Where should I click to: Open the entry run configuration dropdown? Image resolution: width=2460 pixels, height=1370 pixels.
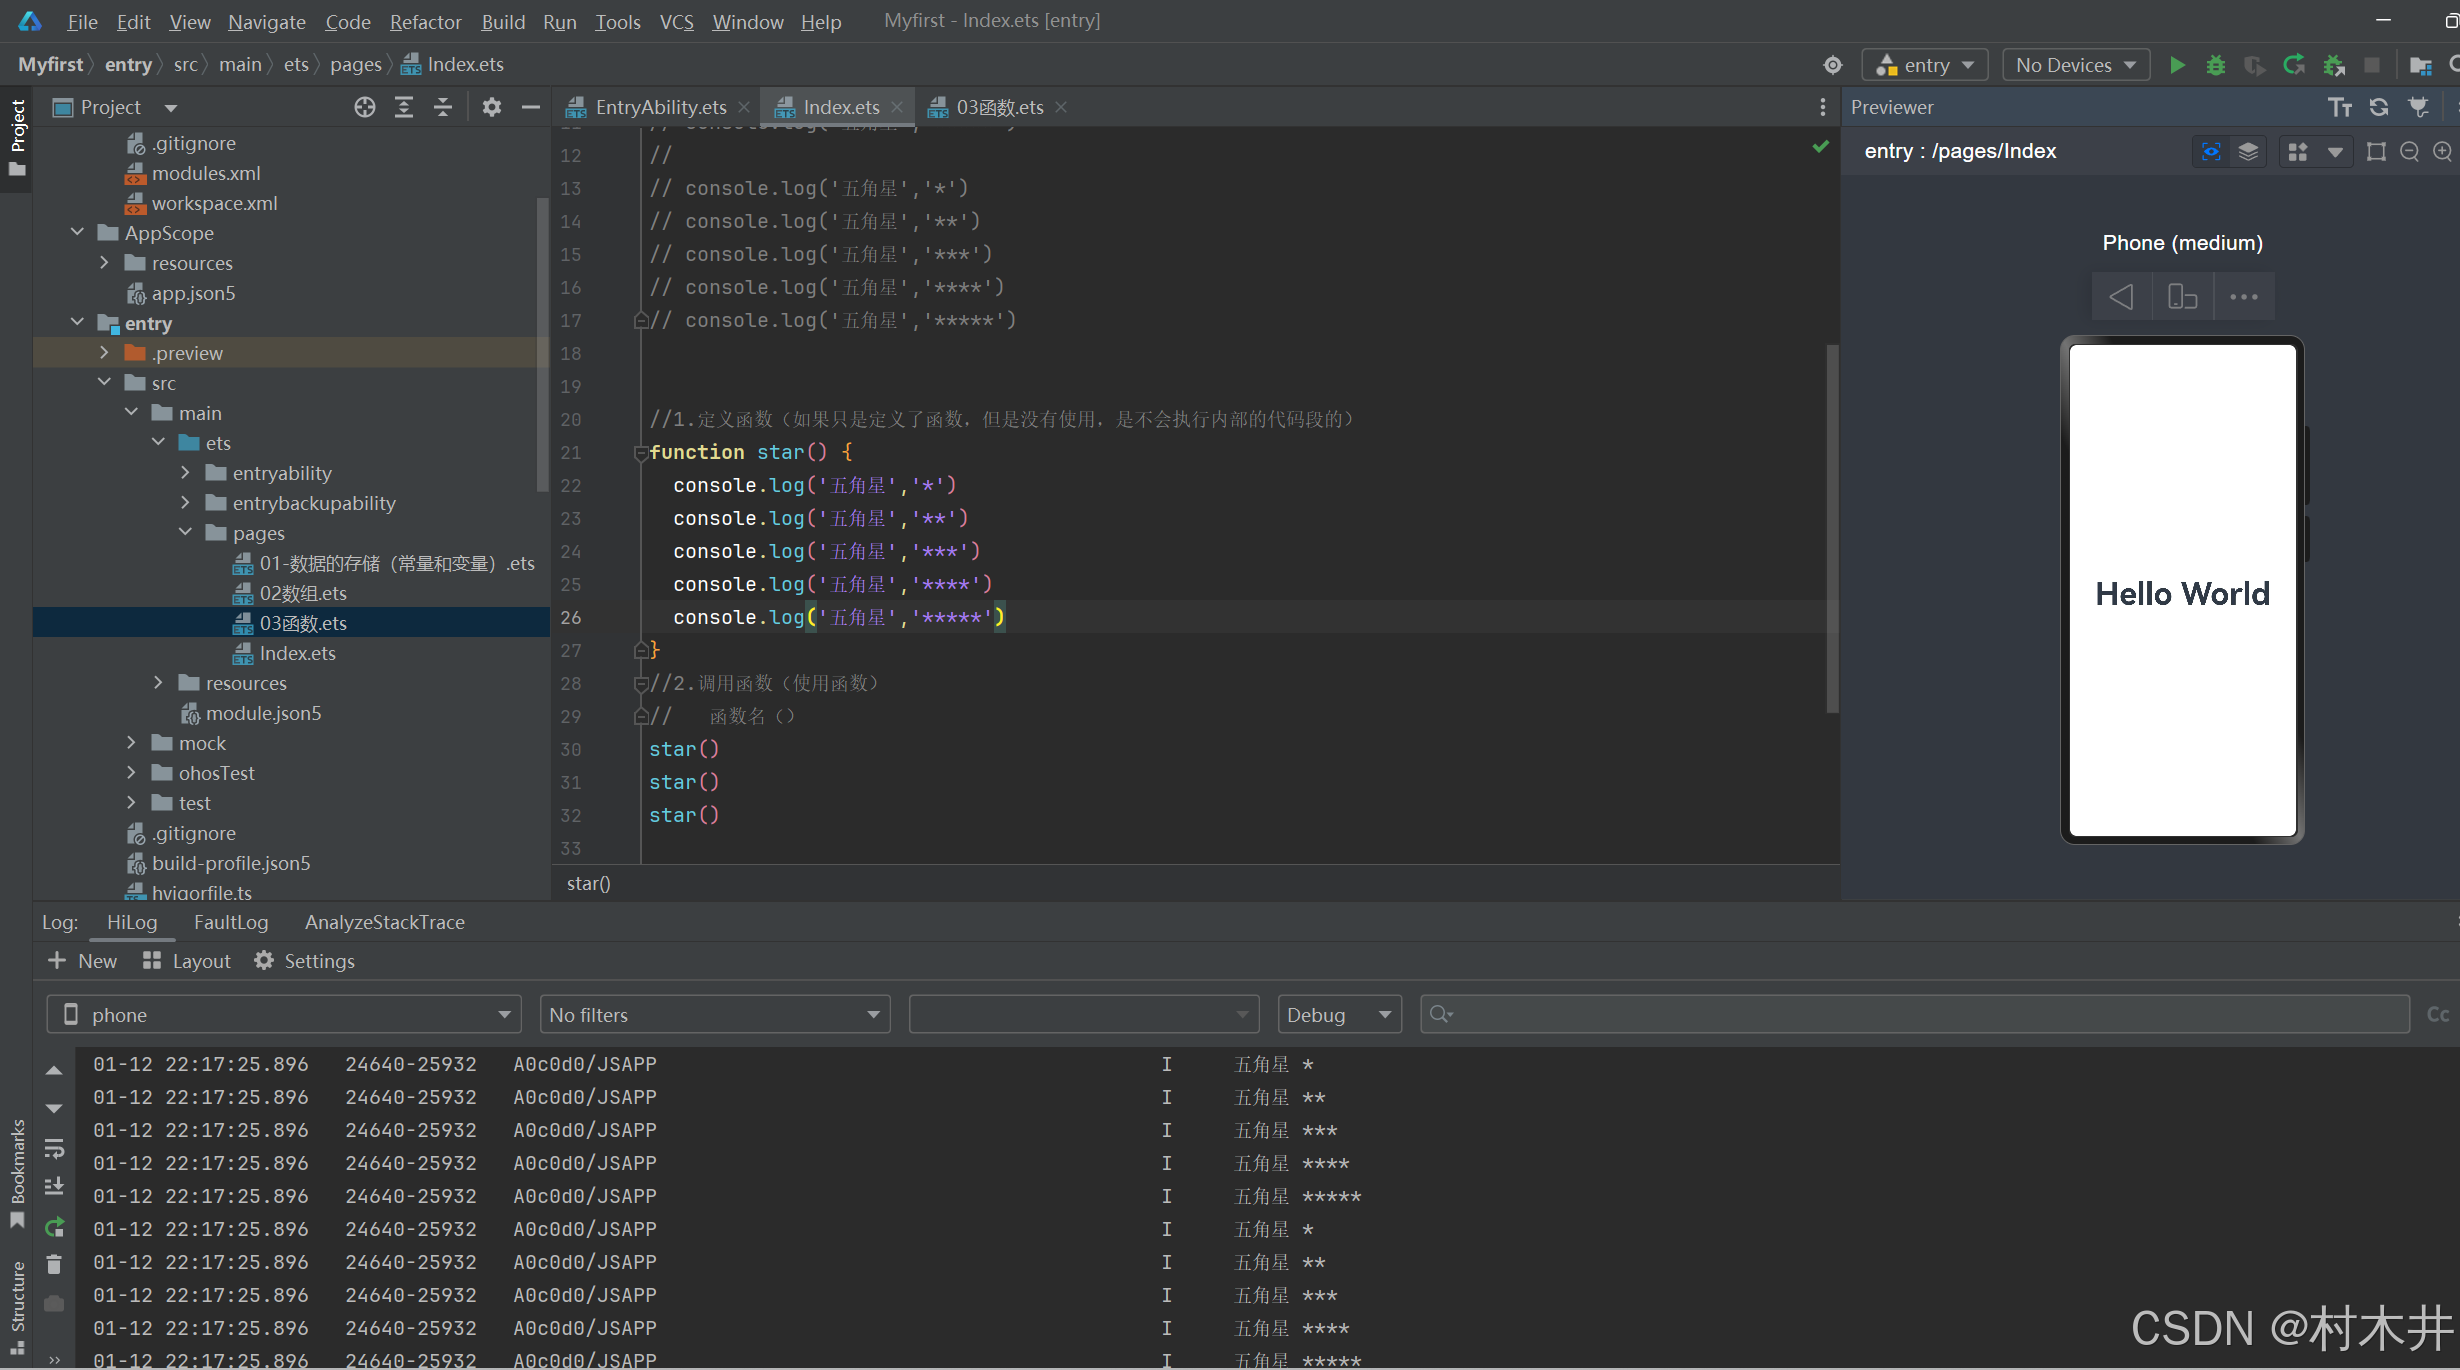coord(1925,65)
